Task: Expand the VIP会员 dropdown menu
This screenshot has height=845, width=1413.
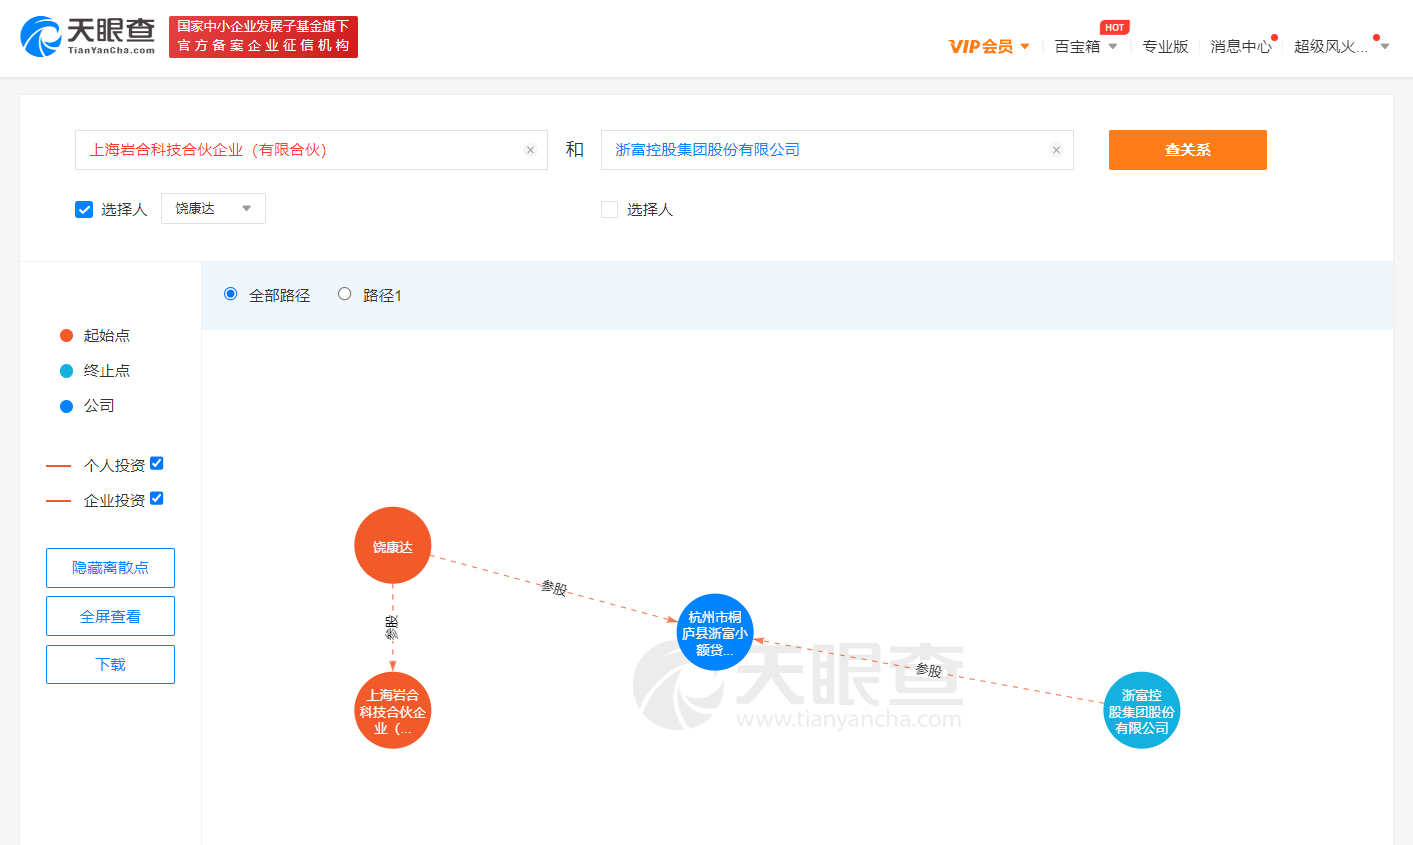Action: (x=988, y=46)
